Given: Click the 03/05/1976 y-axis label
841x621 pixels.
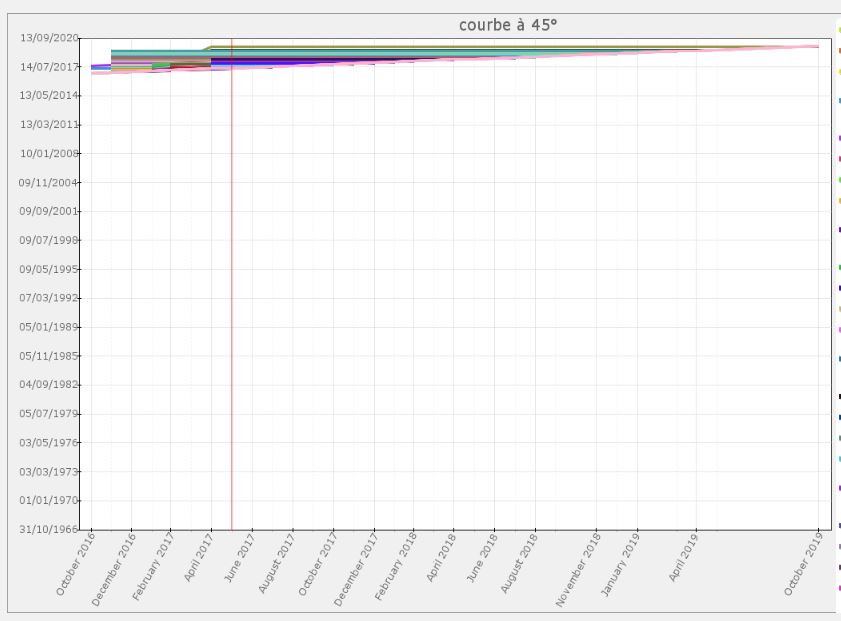Looking at the screenshot, I should coord(49,442).
